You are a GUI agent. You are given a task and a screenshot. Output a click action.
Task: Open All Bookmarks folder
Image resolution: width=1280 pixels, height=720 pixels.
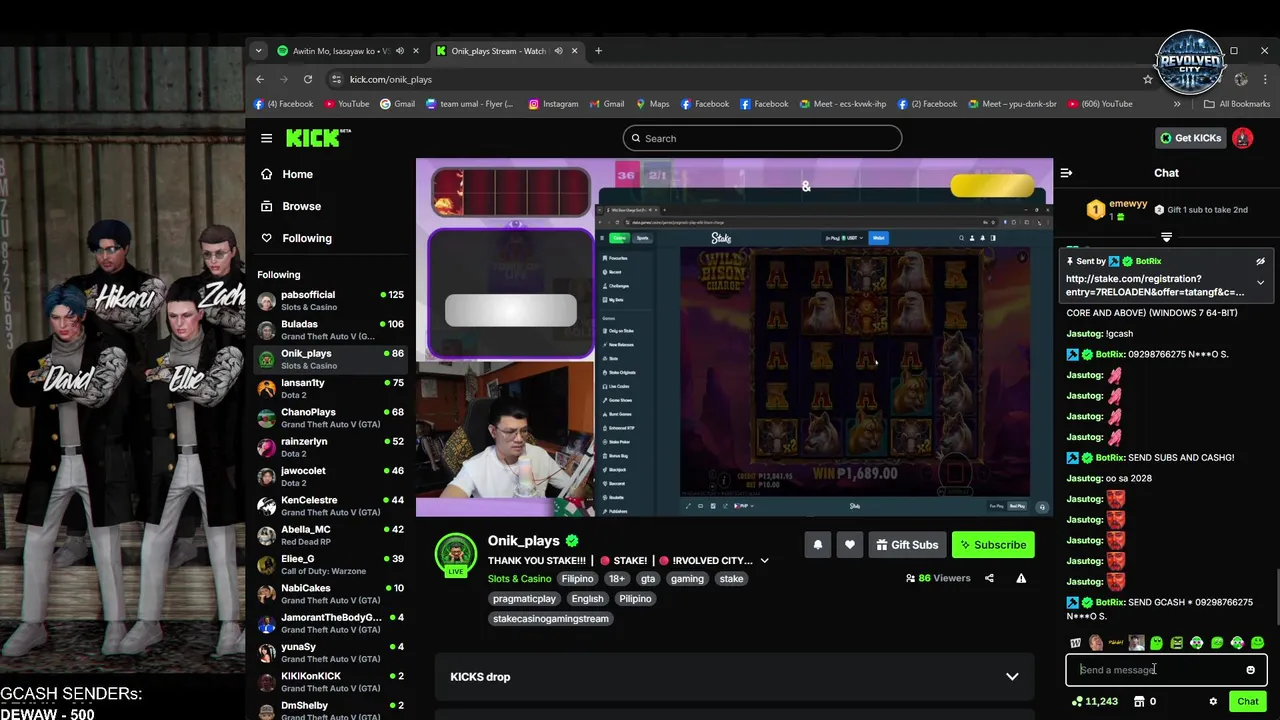tap(1237, 104)
